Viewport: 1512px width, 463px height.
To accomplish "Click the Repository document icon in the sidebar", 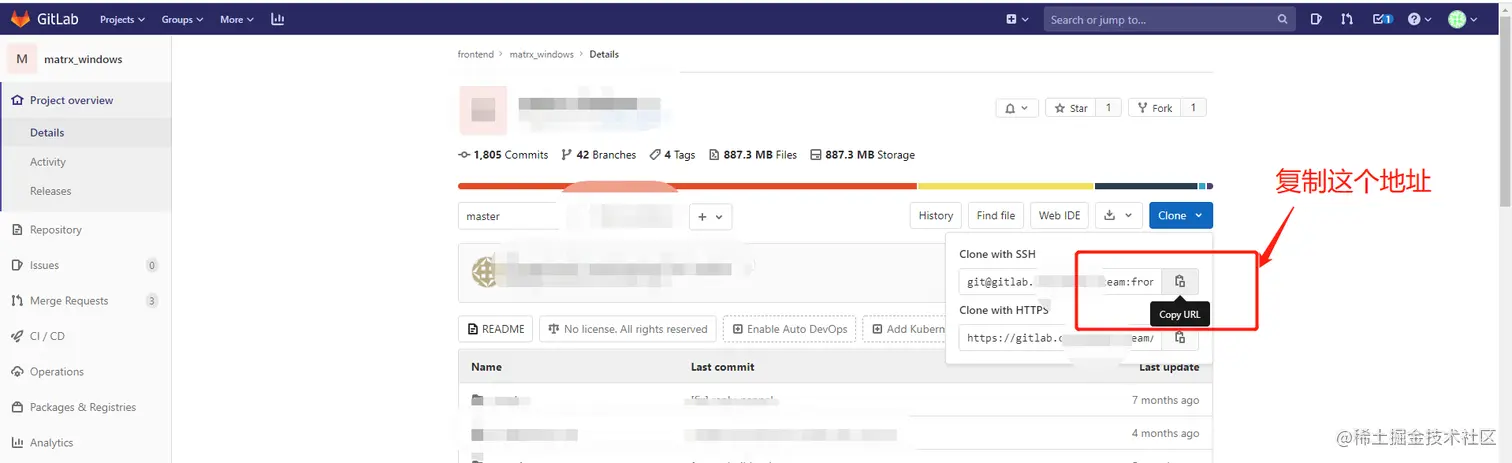I will (17, 230).
